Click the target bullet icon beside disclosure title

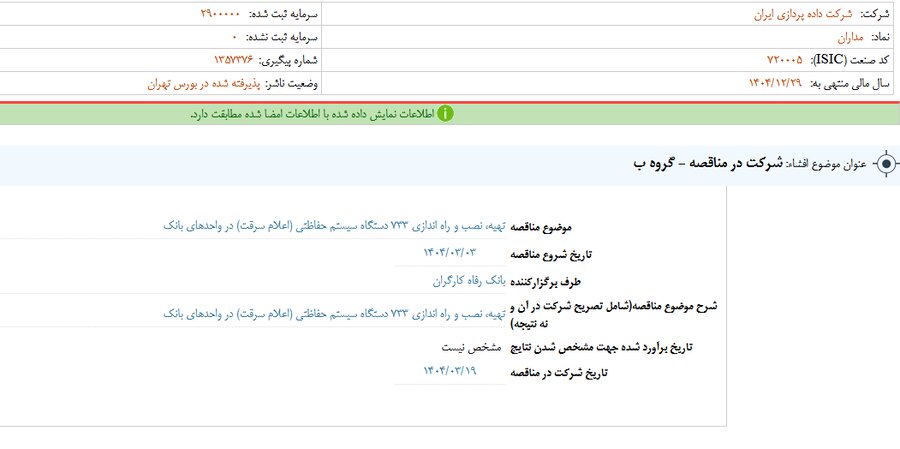point(886,164)
